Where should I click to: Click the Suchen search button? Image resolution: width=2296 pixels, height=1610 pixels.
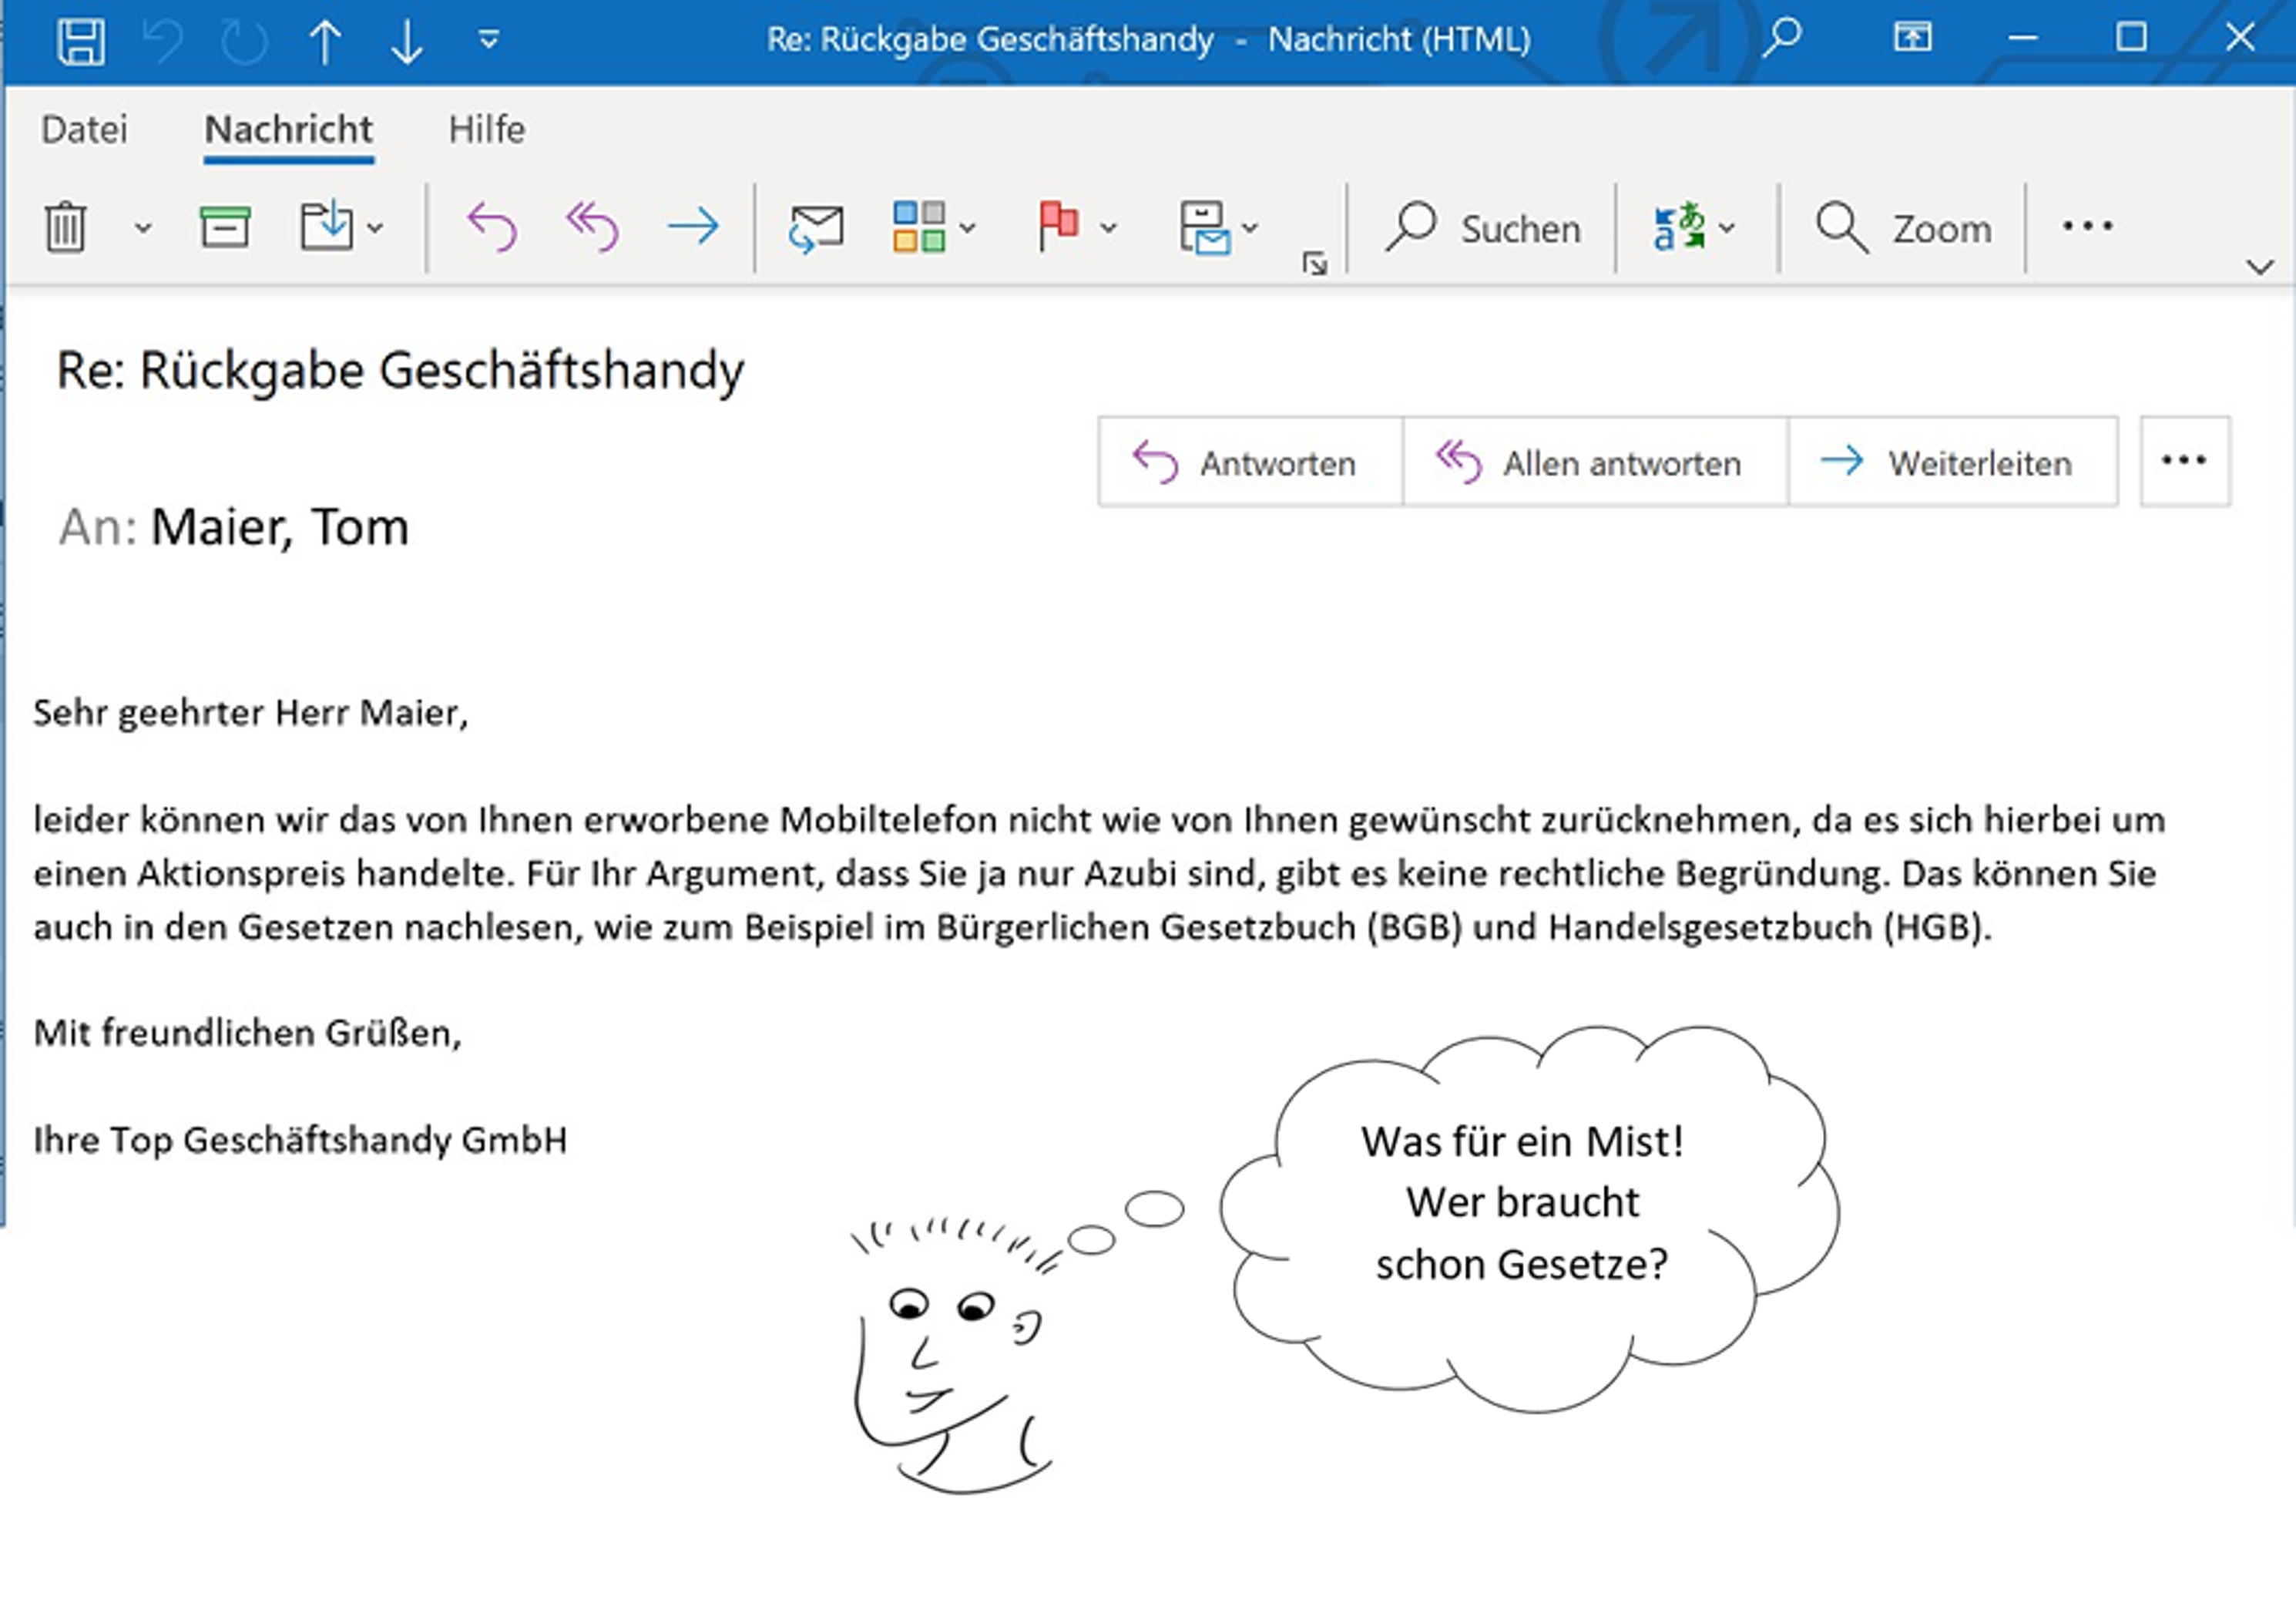coord(1484,229)
